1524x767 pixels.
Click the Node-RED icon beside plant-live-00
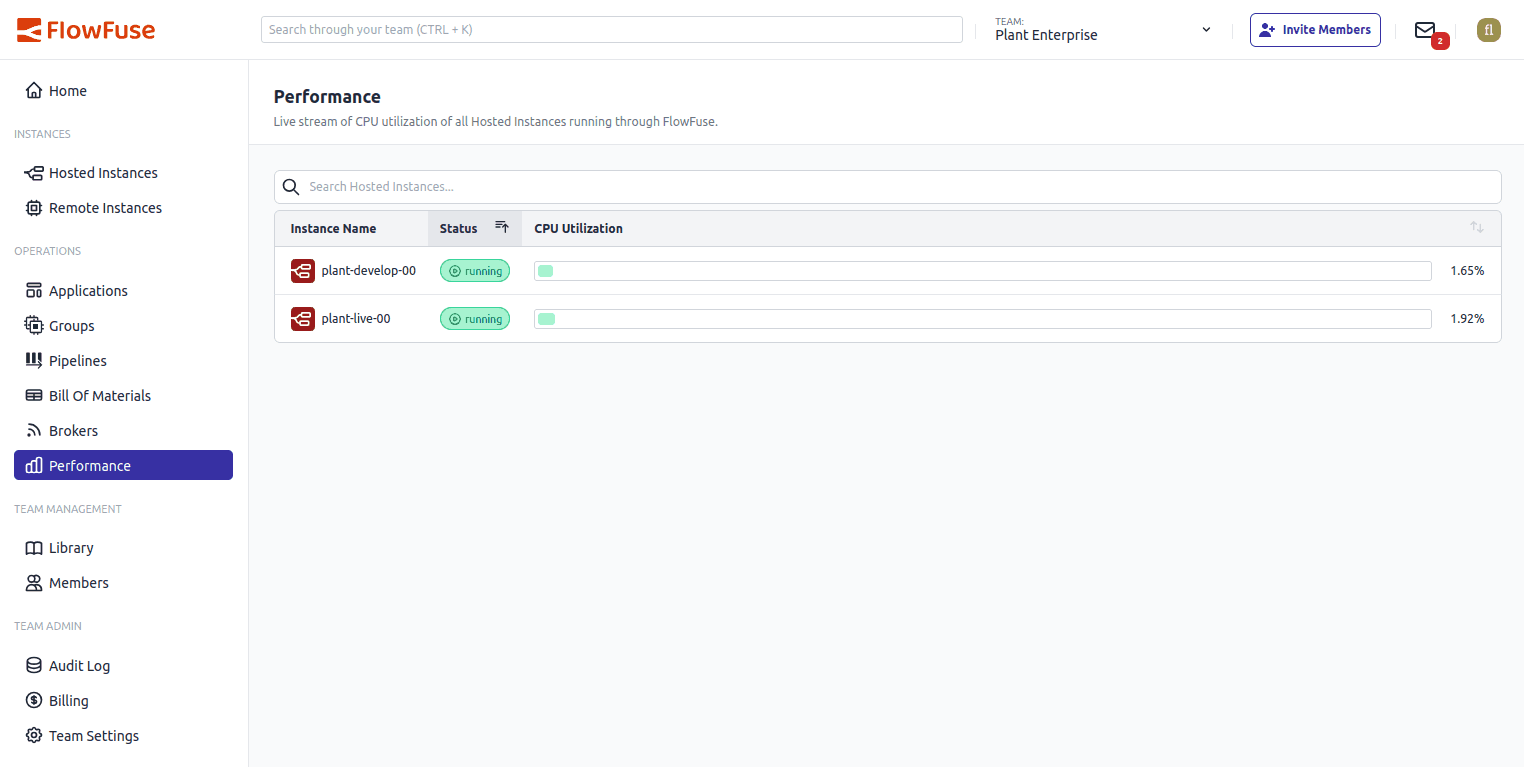(x=302, y=318)
